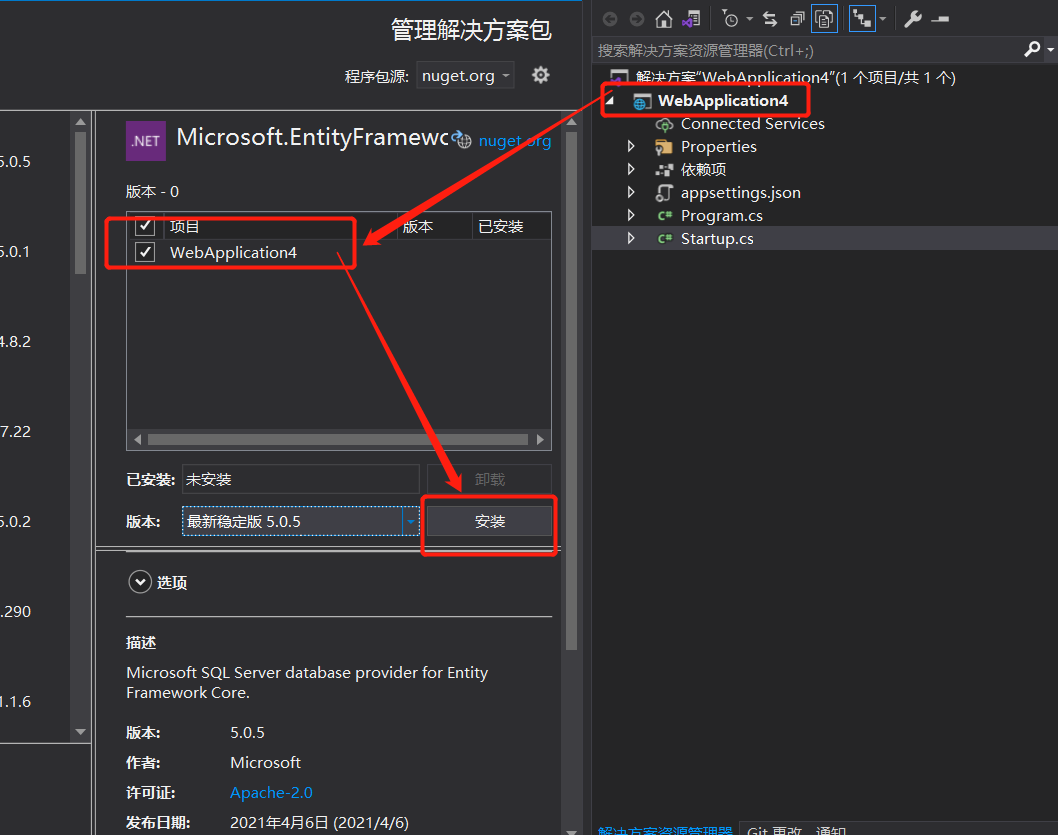
Task: Toggle preview selected items dash icon
Action: [940, 20]
